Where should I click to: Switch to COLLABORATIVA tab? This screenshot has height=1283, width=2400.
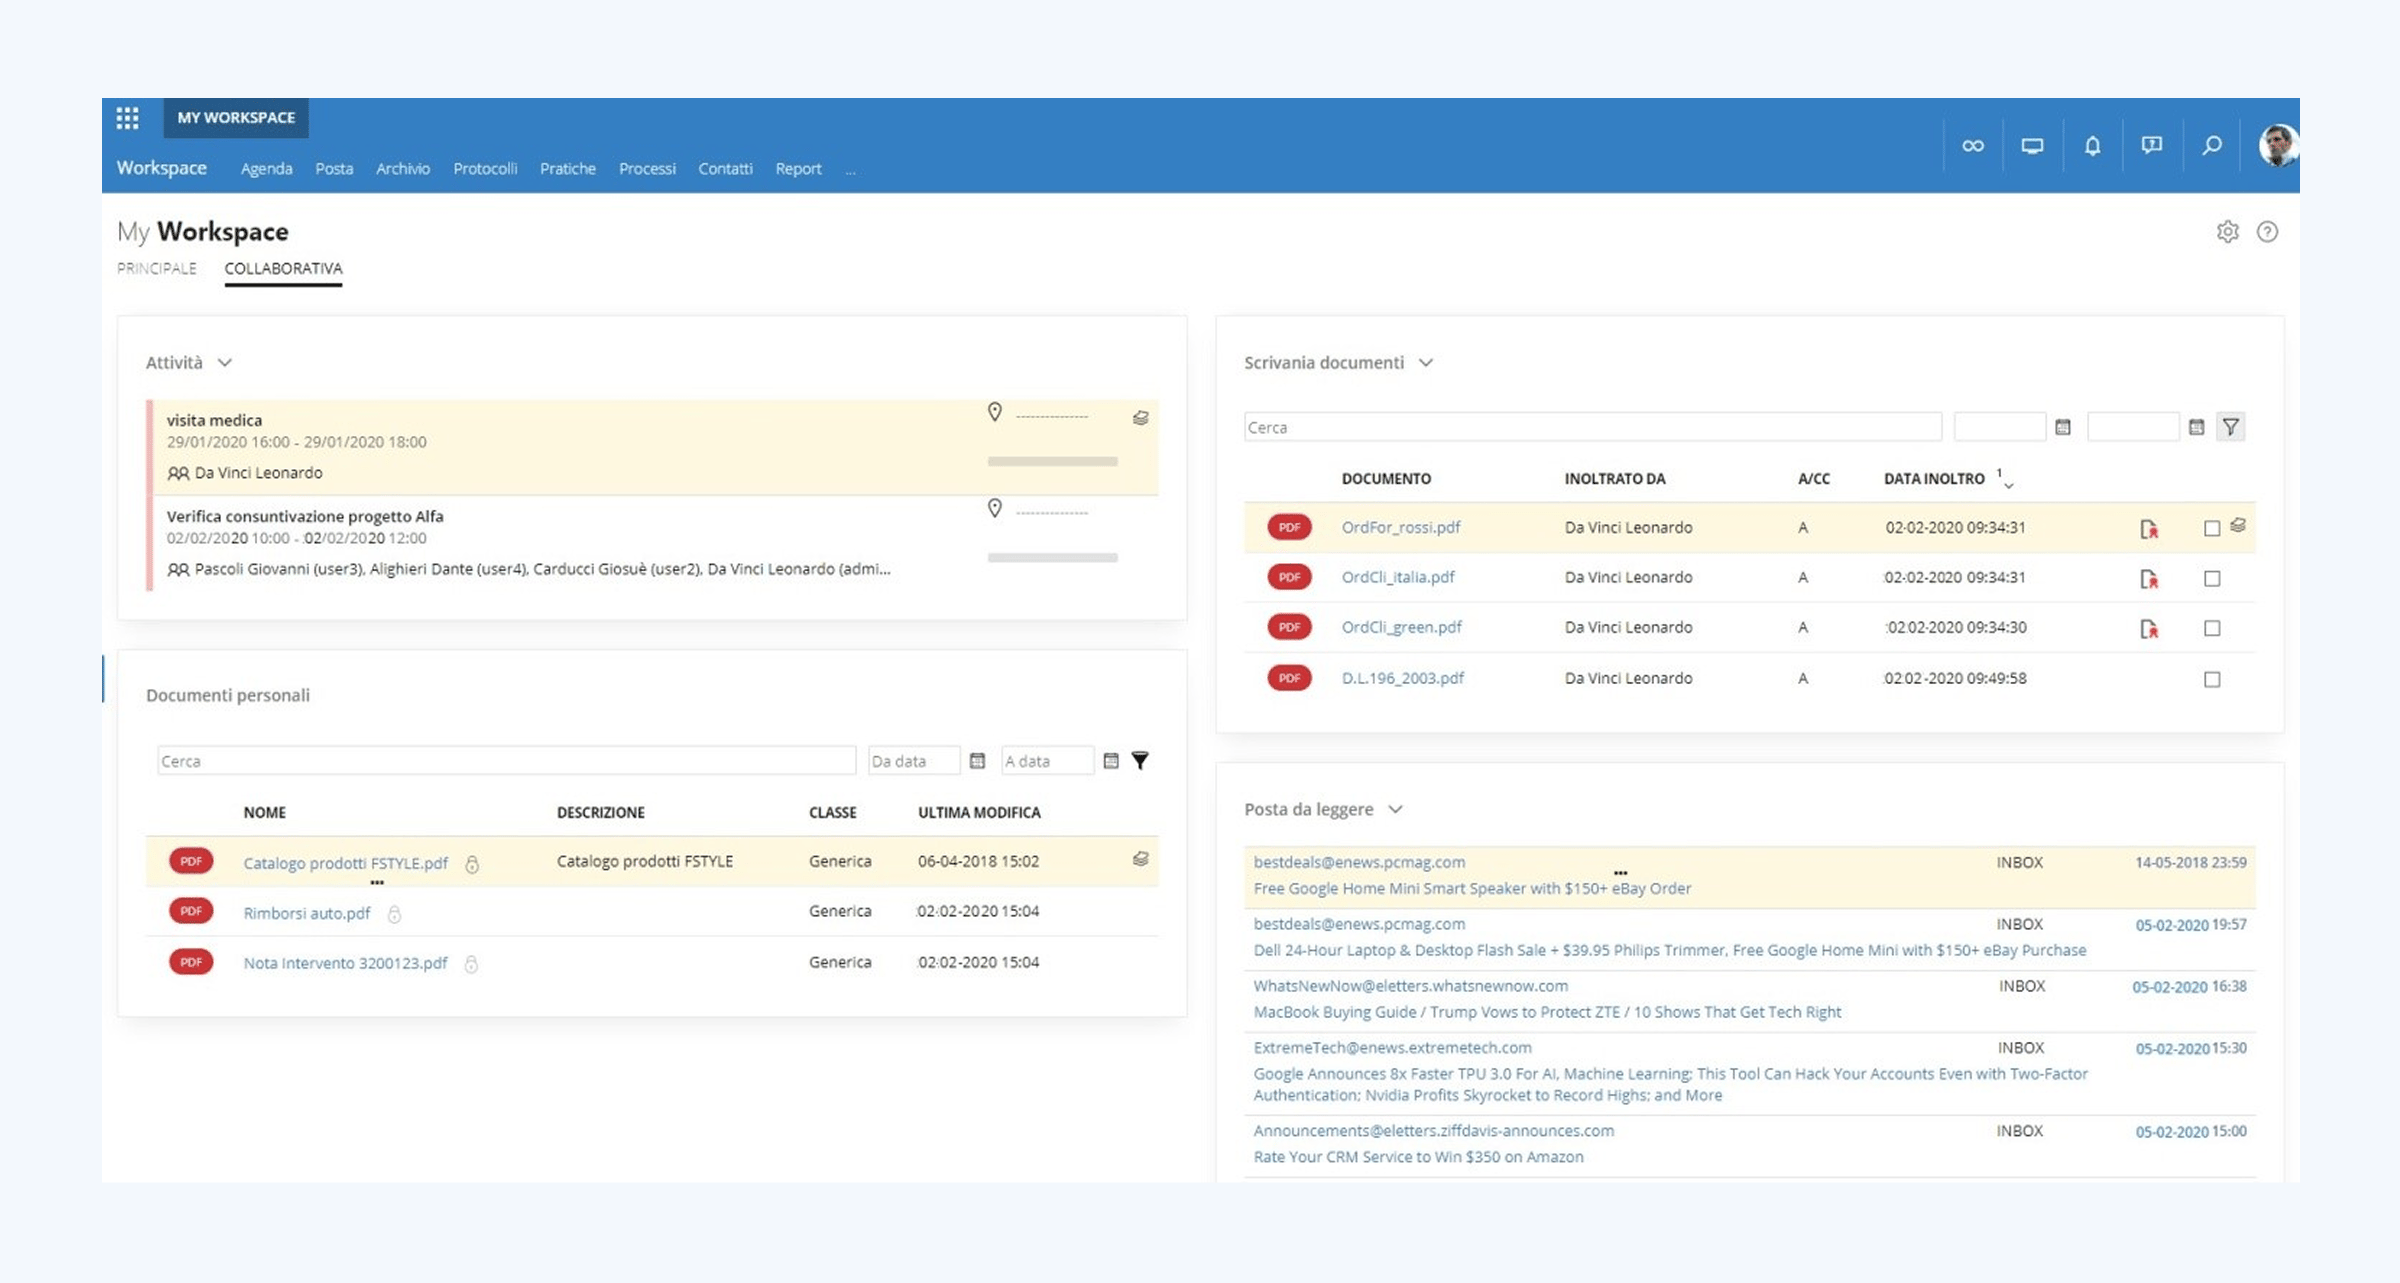[x=283, y=268]
